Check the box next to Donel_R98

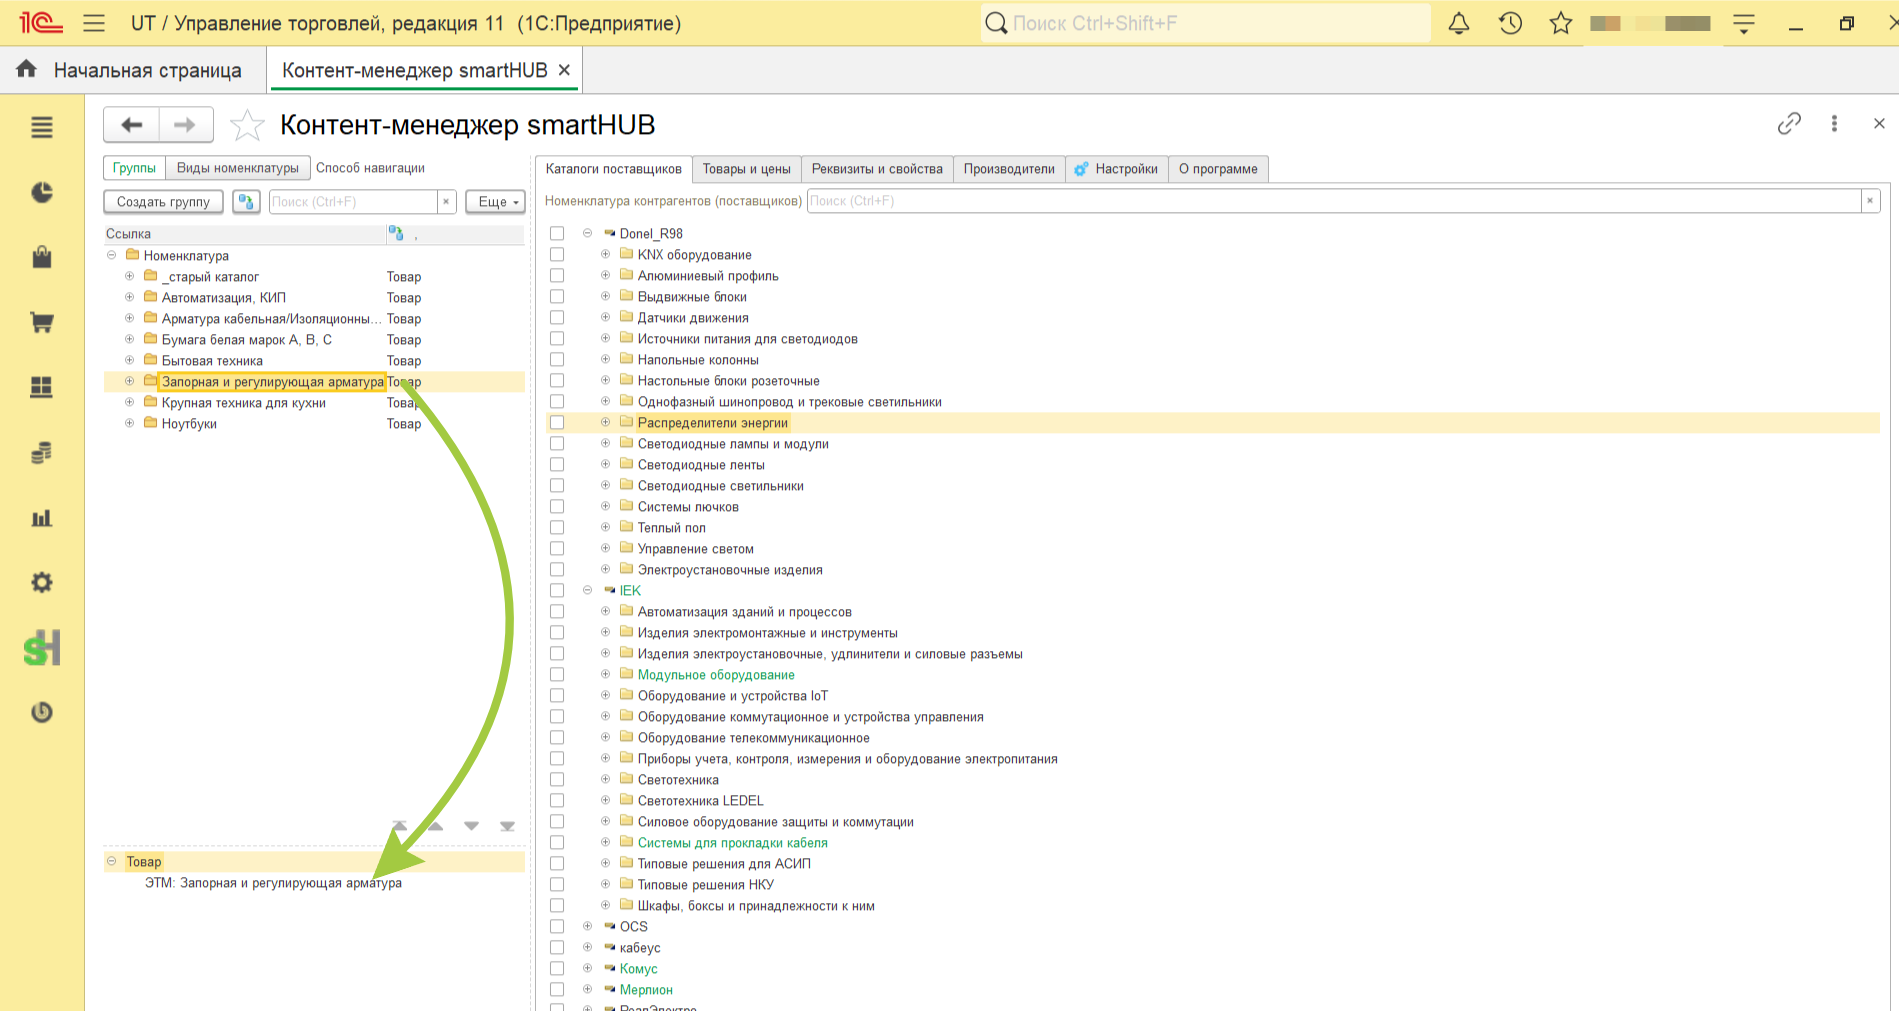(x=557, y=233)
